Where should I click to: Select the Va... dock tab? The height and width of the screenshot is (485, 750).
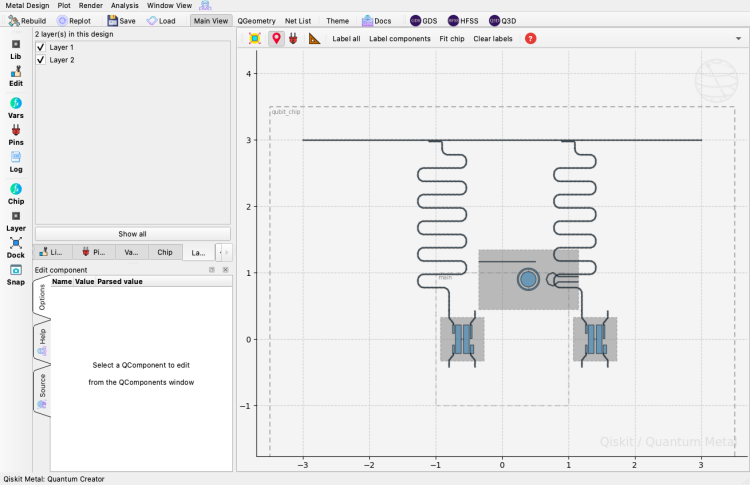(132, 252)
